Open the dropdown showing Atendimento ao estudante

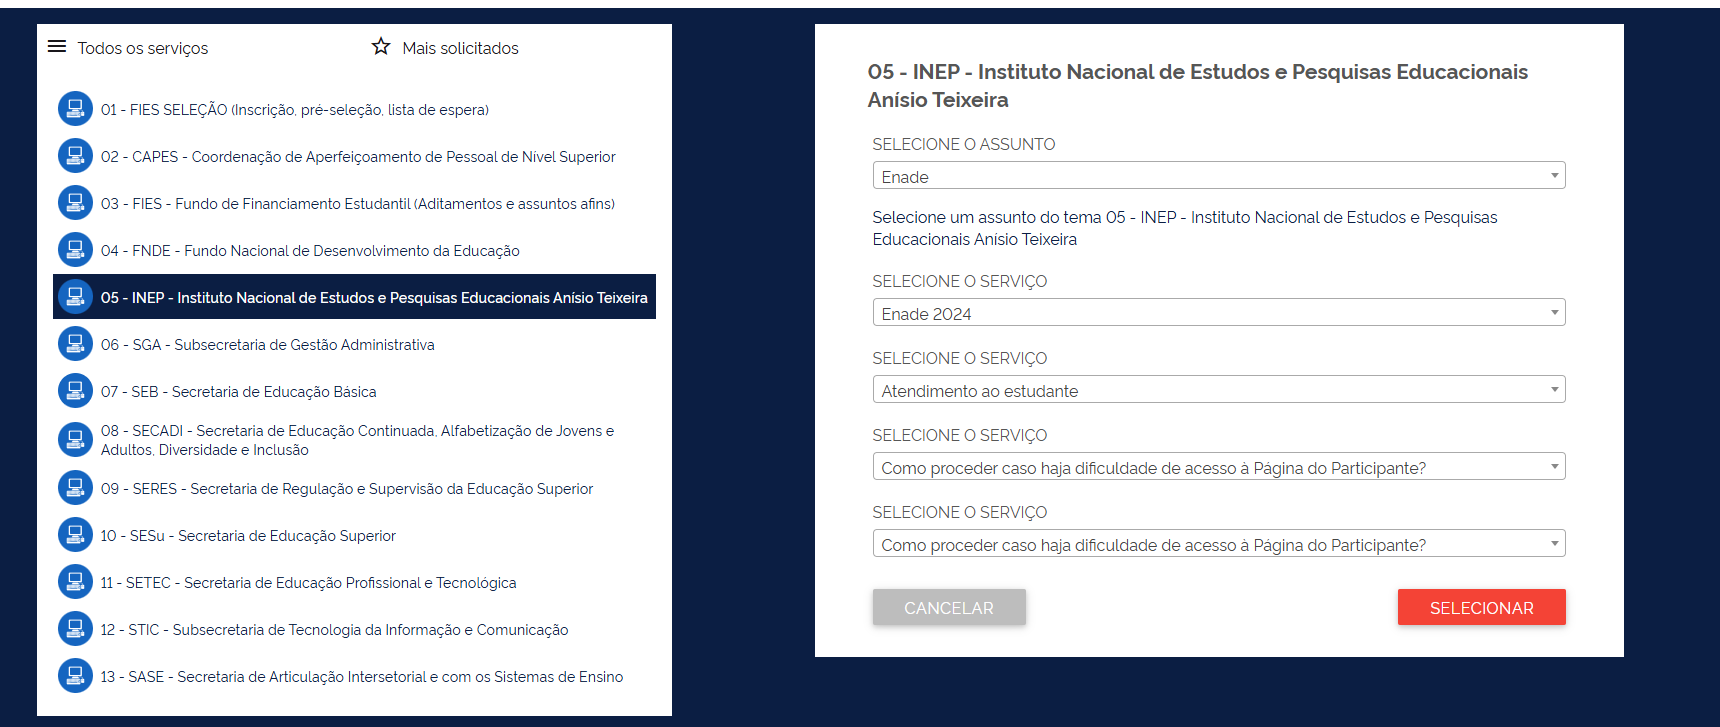pos(1219,390)
